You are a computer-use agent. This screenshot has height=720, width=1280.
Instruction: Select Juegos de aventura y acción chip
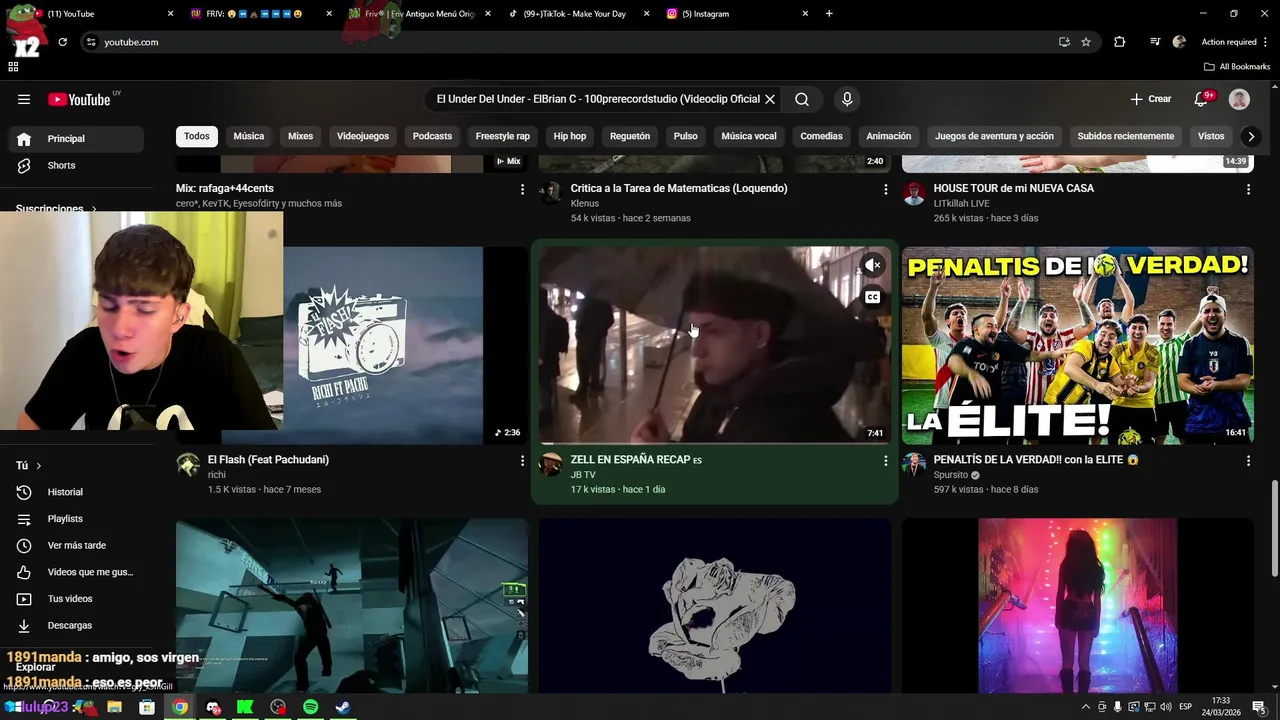pos(994,136)
